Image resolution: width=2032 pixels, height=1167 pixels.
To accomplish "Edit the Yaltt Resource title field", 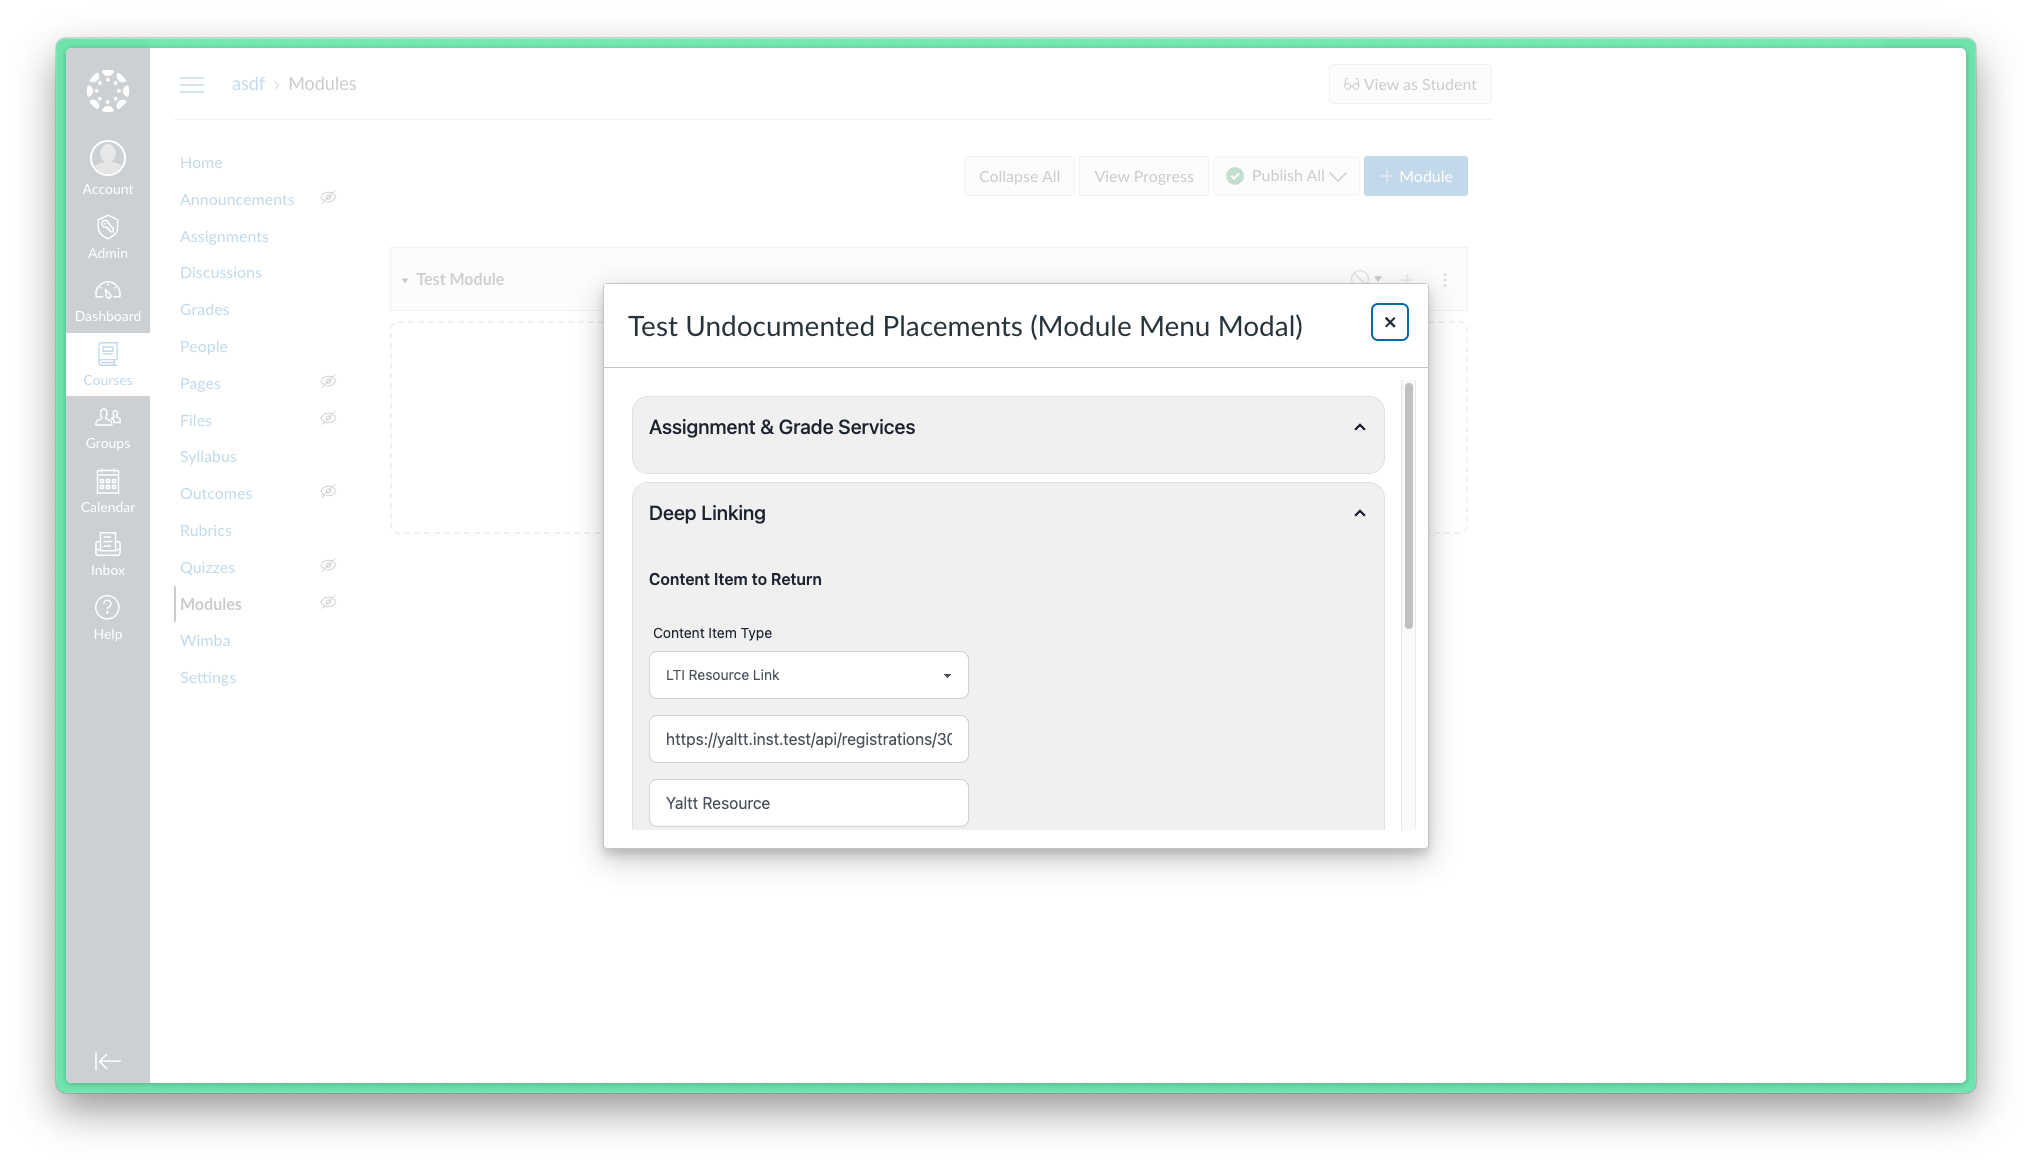I will tap(808, 803).
